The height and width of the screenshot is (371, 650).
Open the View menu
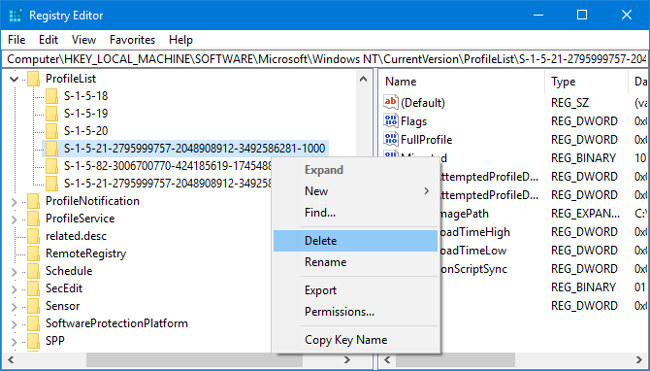click(x=84, y=40)
